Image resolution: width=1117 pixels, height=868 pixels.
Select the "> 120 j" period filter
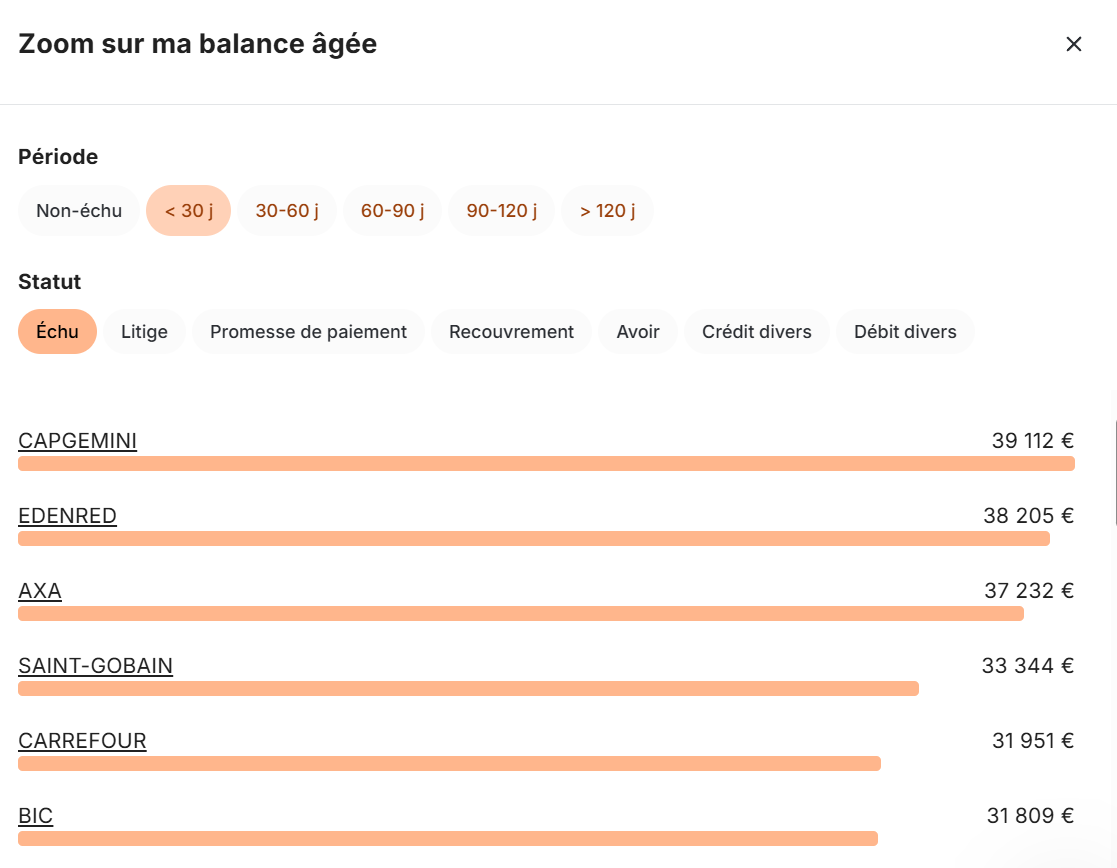coord(607,210)
